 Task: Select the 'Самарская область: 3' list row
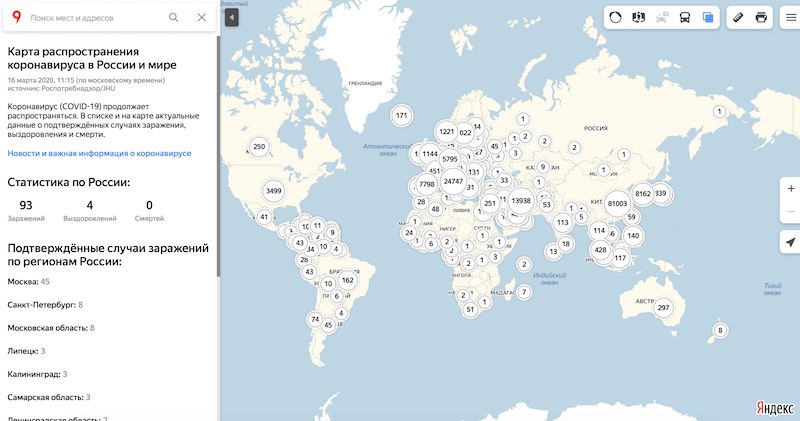click(x=49, y=397)
